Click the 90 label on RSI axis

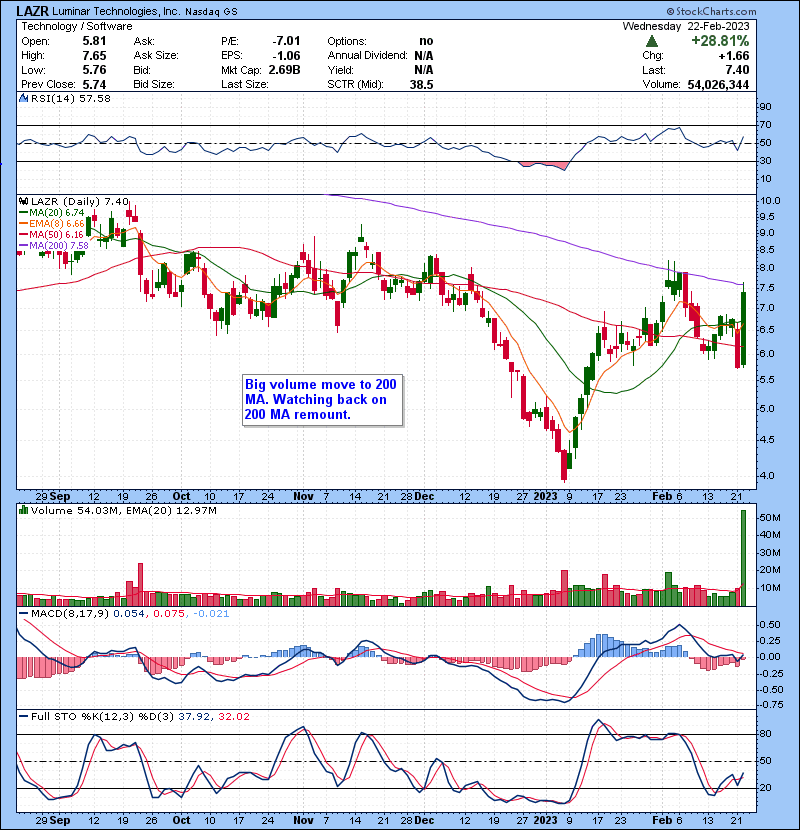[766, 107]
